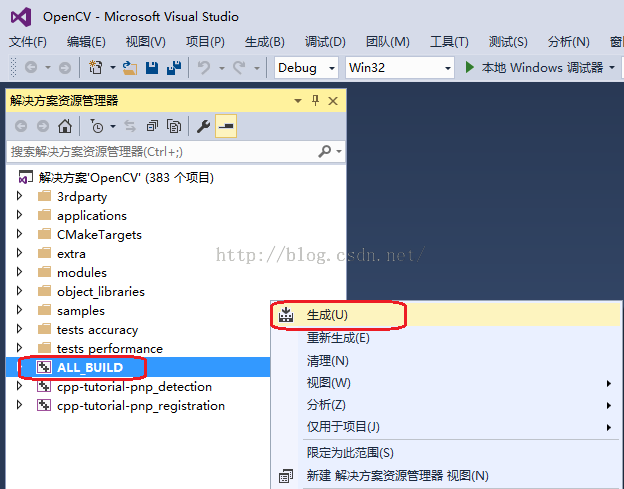Open the 视图(V) menu in menu bar
Image resolution: width=624 pixels, height=489 pixels.
point(145,42)
